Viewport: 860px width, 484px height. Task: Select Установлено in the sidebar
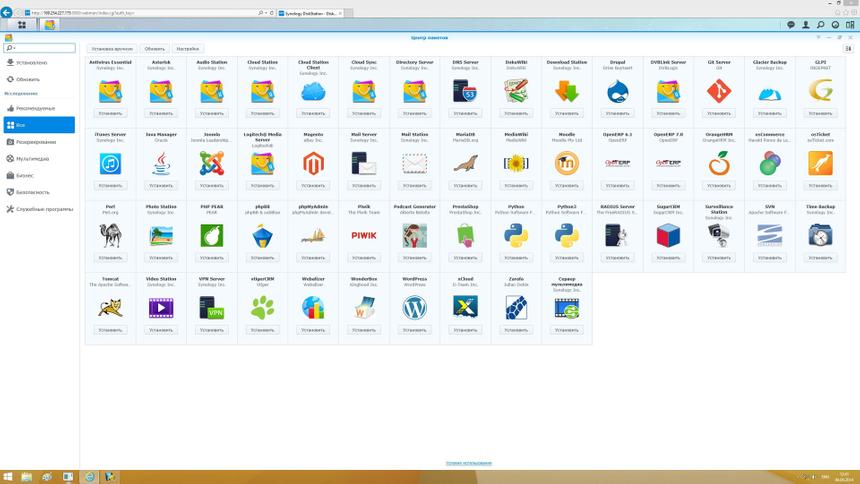(x=39, y=63)
